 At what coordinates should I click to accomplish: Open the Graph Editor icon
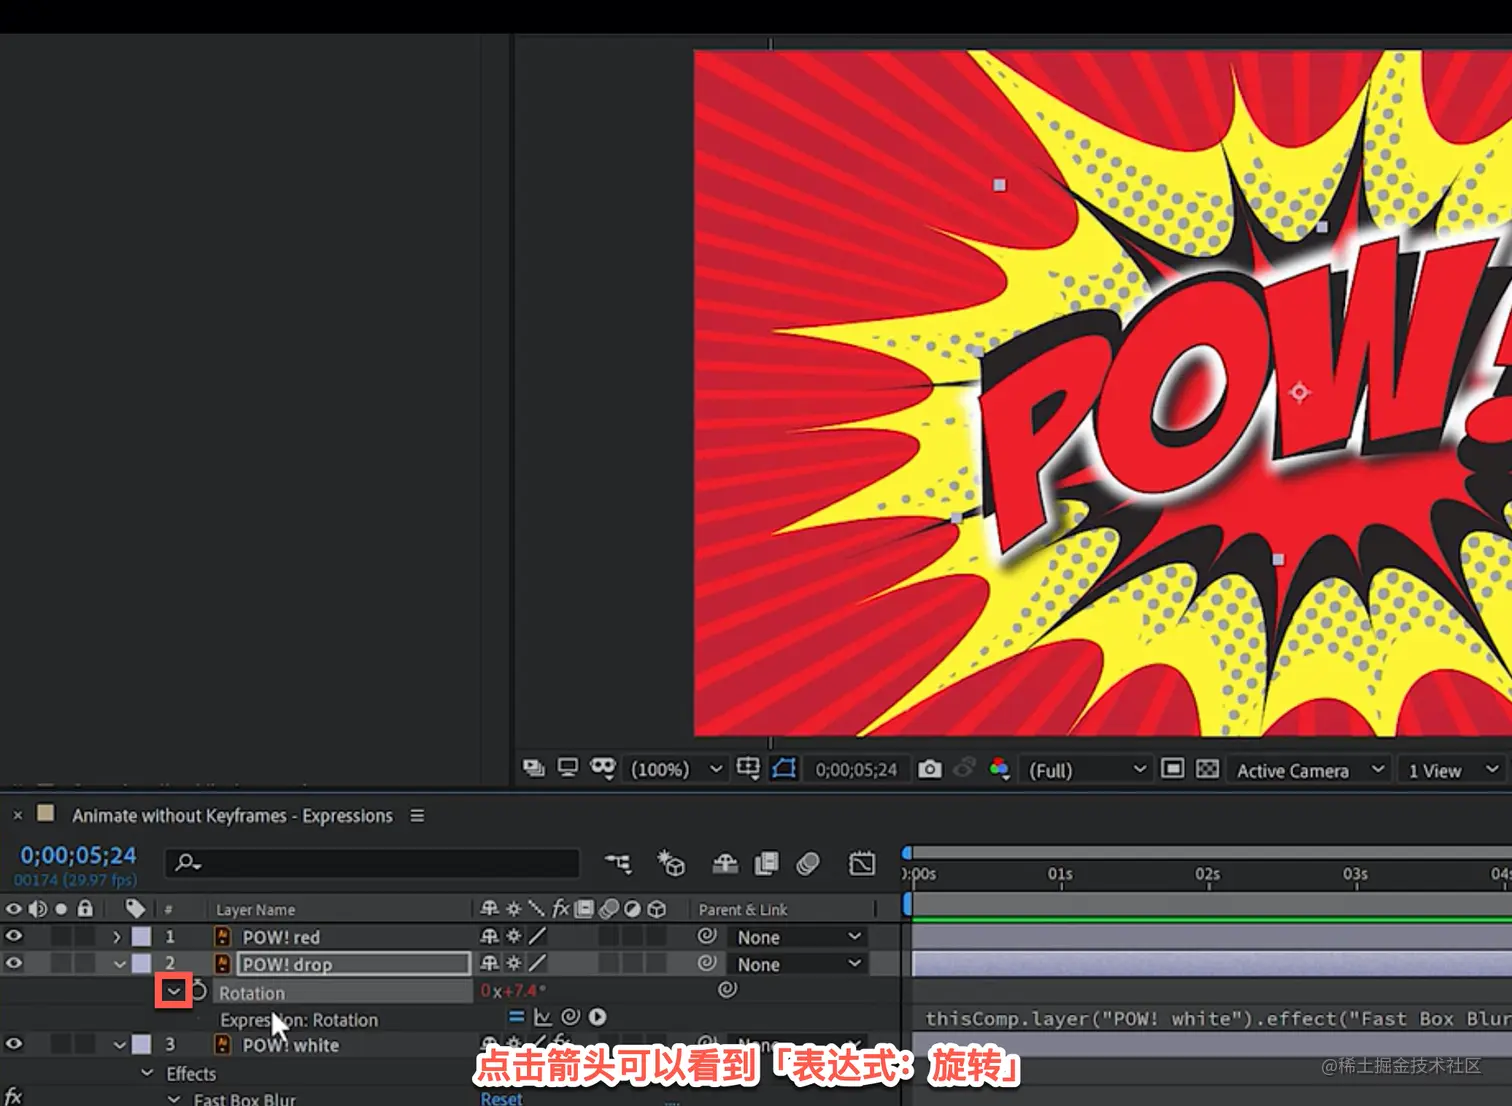point(861,863)
